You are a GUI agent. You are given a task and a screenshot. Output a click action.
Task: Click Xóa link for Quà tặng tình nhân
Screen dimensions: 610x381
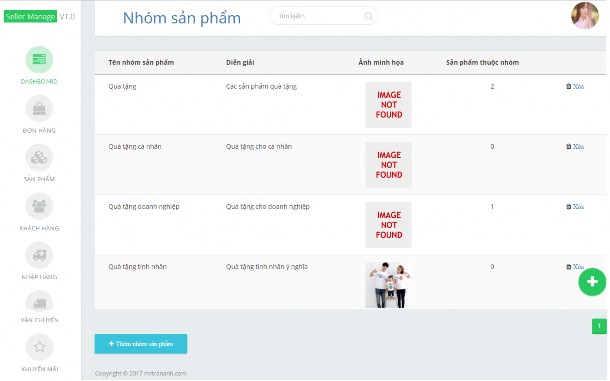[x=578, y=267]
